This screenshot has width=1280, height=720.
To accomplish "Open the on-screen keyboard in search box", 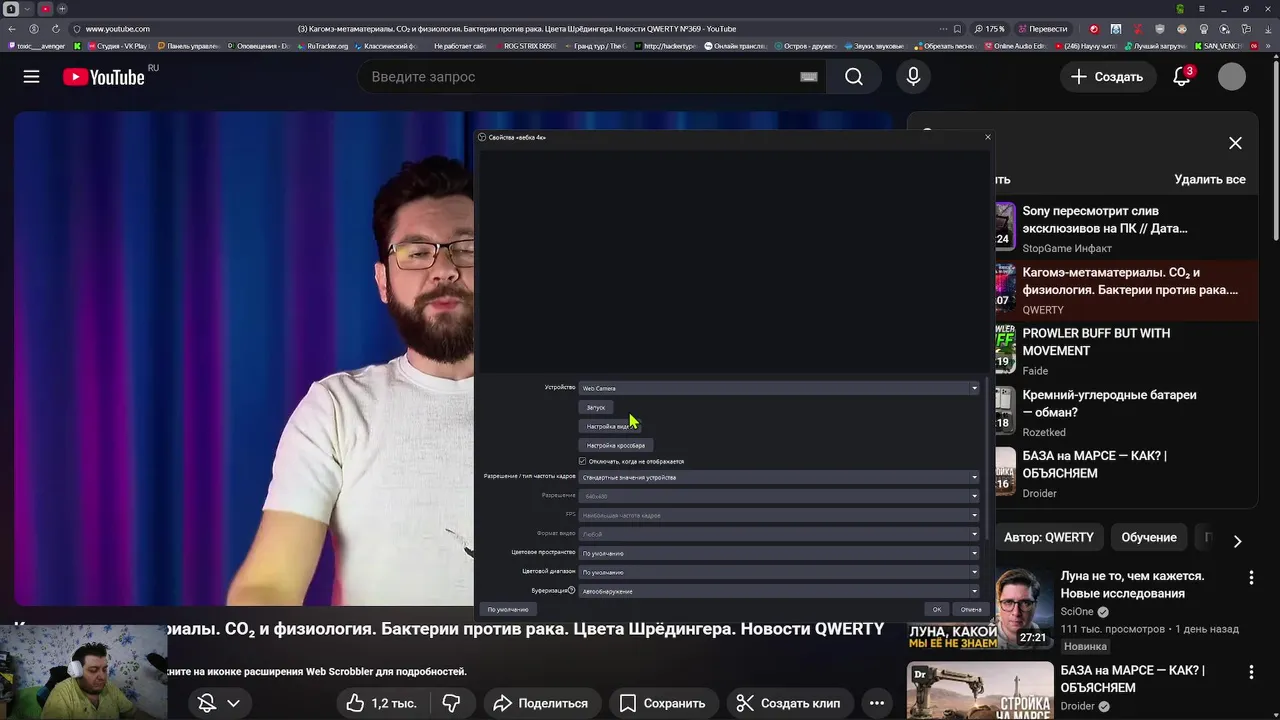I will [809, 77].
